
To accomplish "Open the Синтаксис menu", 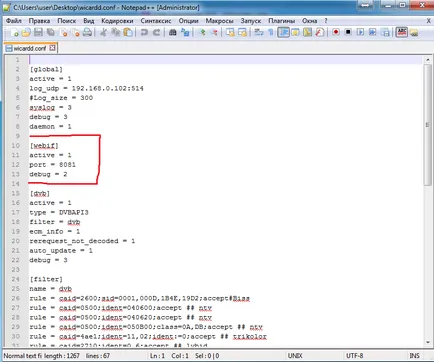I will (156, 21).
